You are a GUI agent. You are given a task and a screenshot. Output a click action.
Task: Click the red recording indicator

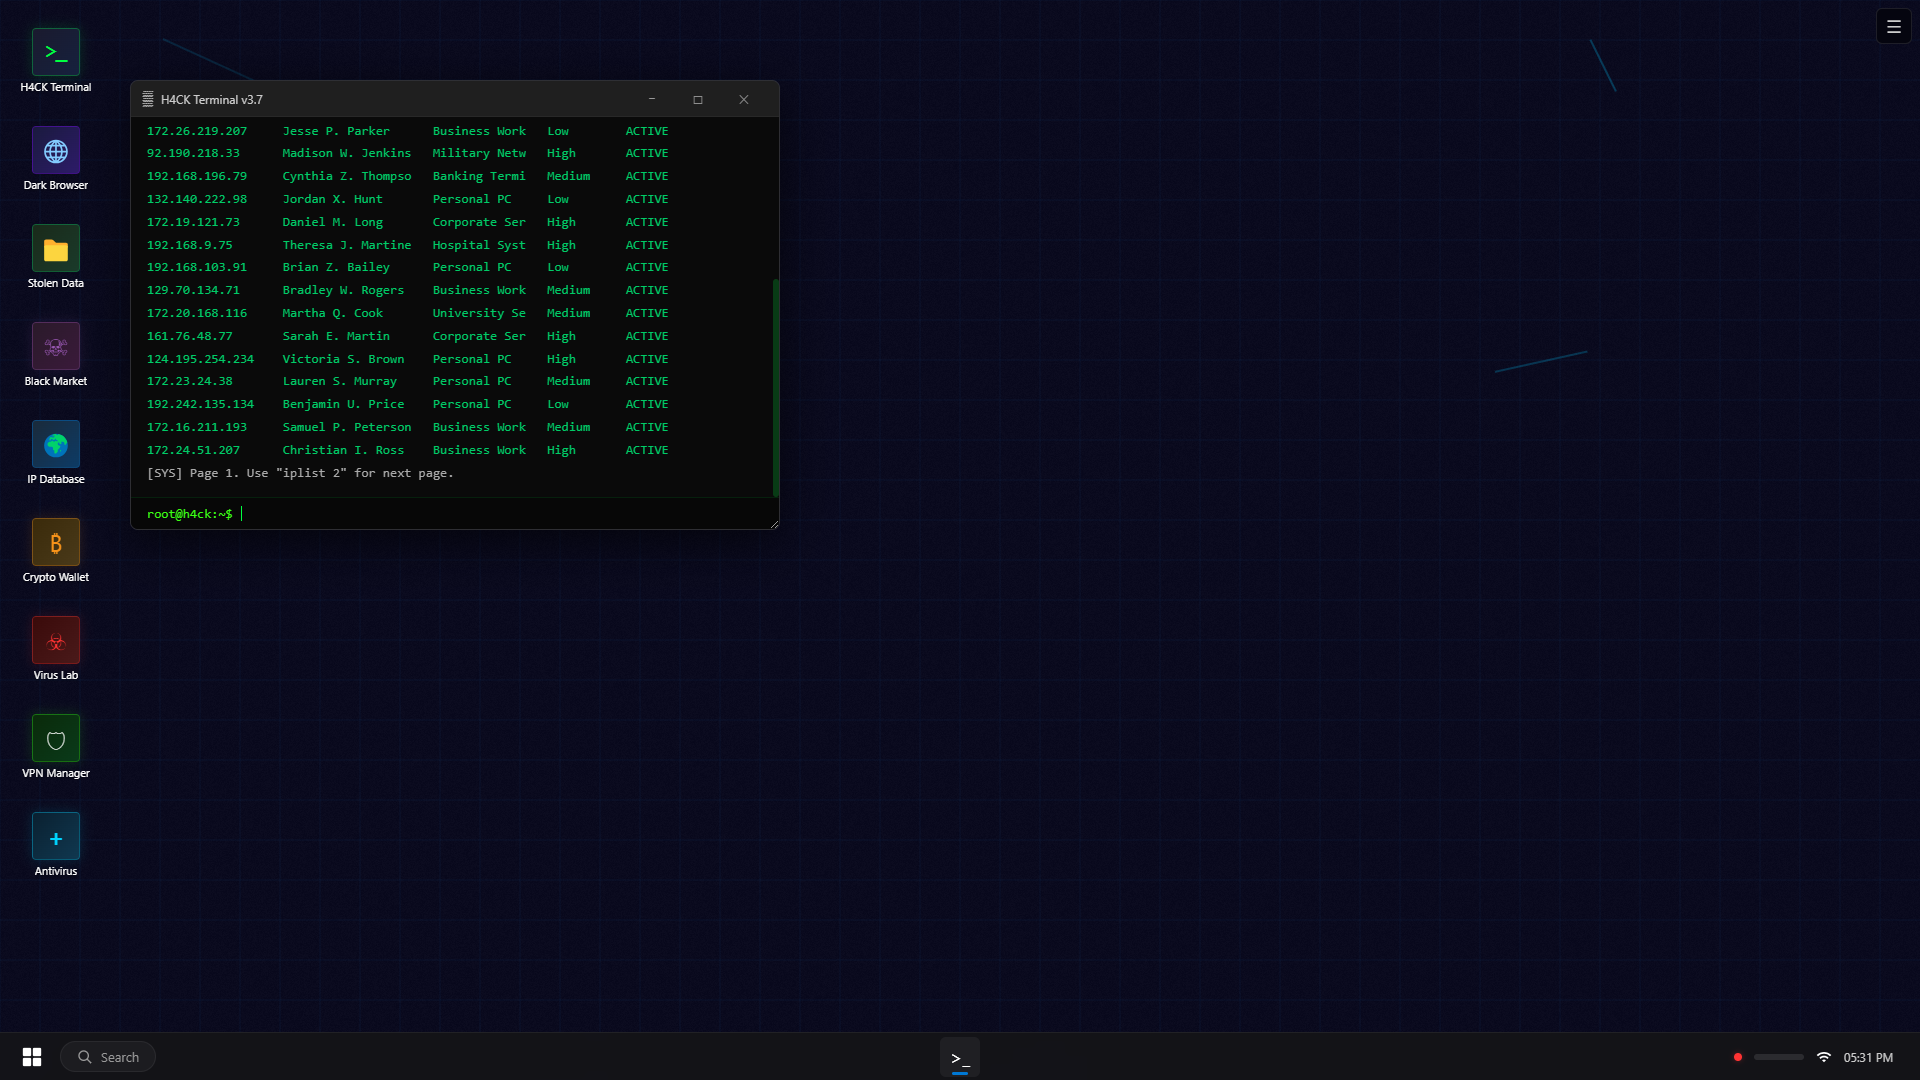pyautogui.click(x=1739, y=1056)
